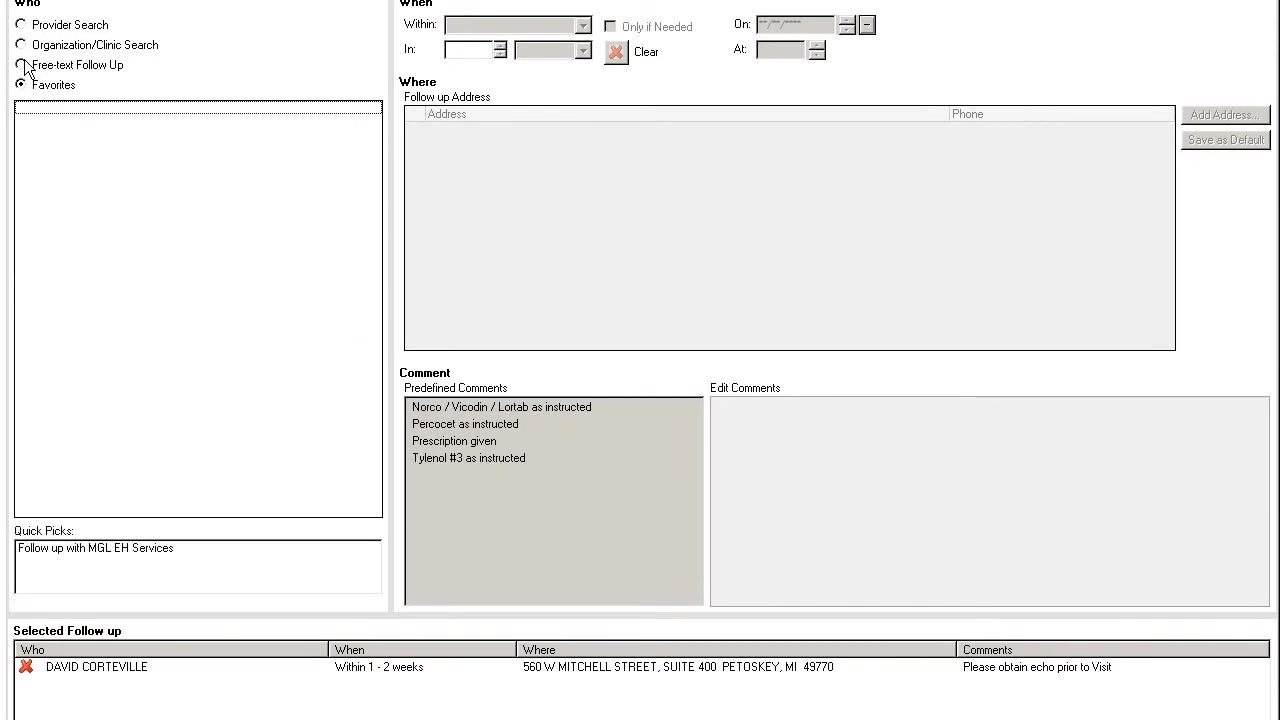Viewport: 1280px width, 720px height.
Task: Select the Provider Search radio button
Action: 21,25
